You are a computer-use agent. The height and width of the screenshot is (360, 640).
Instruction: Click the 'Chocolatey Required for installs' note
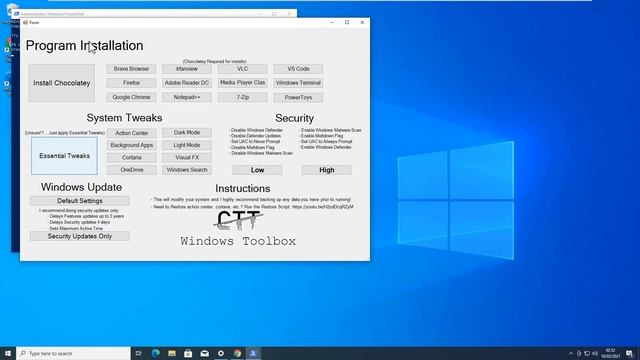tap(215, 61)
